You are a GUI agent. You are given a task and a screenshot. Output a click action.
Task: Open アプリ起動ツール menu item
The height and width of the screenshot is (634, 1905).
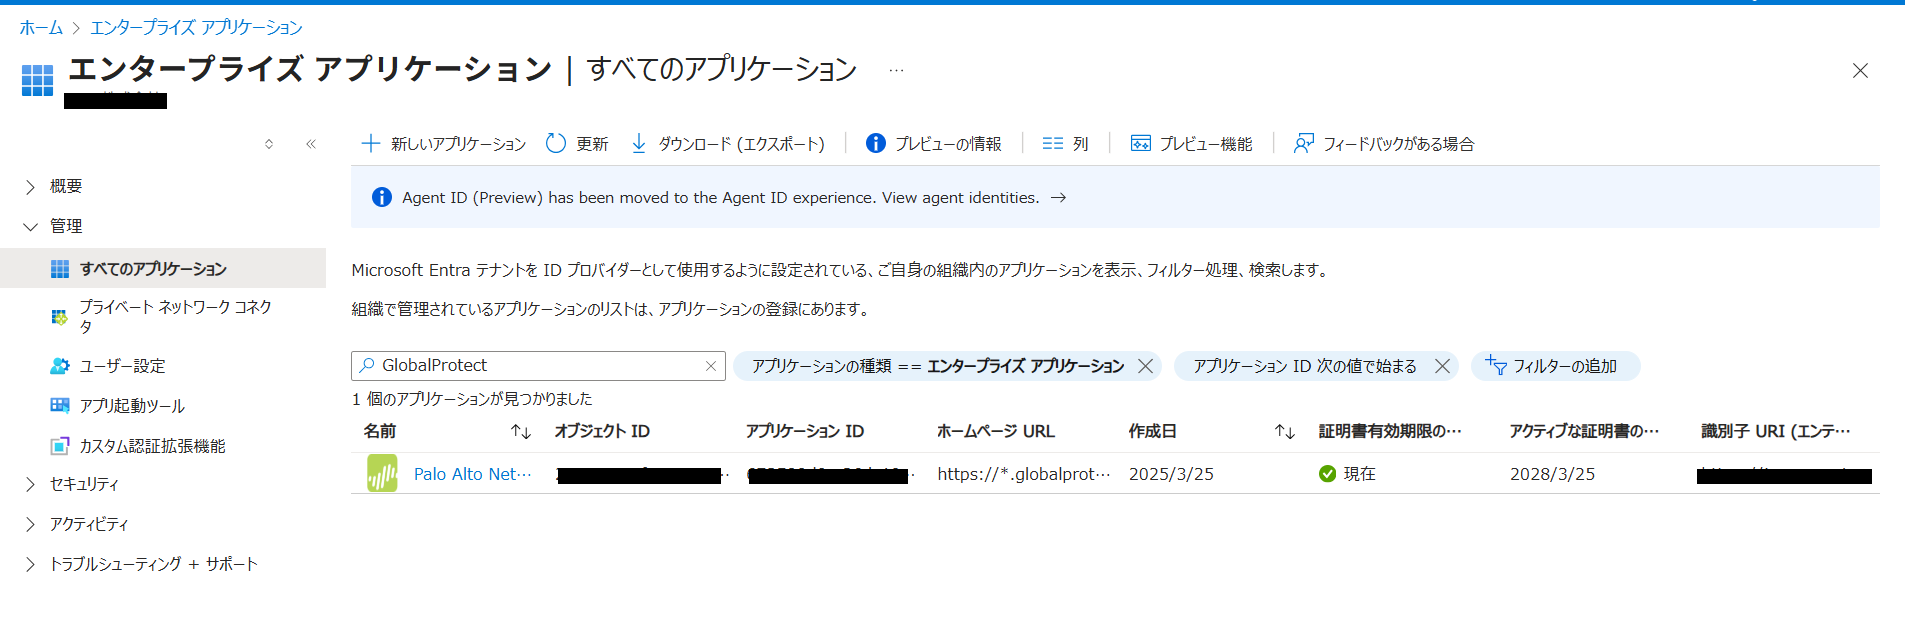tap(132, 406)
